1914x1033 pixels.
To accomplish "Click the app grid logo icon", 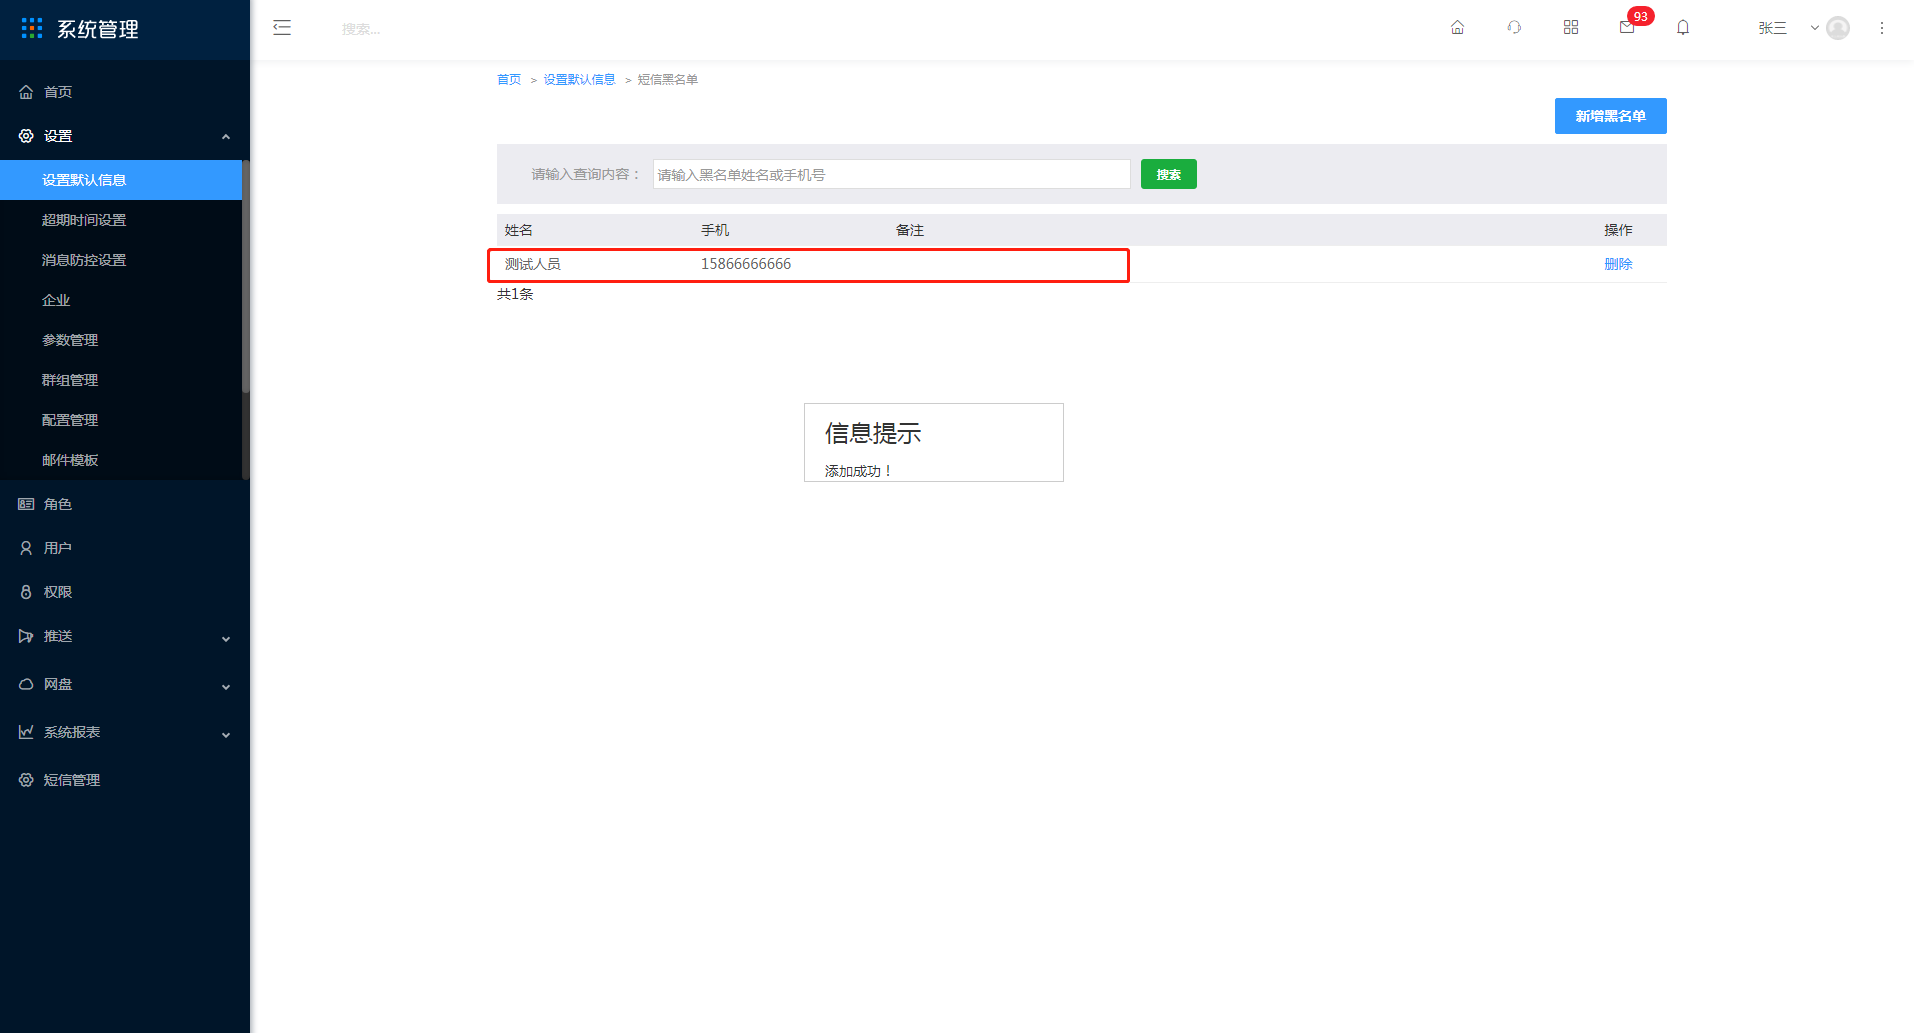I will pyautogui.click(x=32, y=28).
